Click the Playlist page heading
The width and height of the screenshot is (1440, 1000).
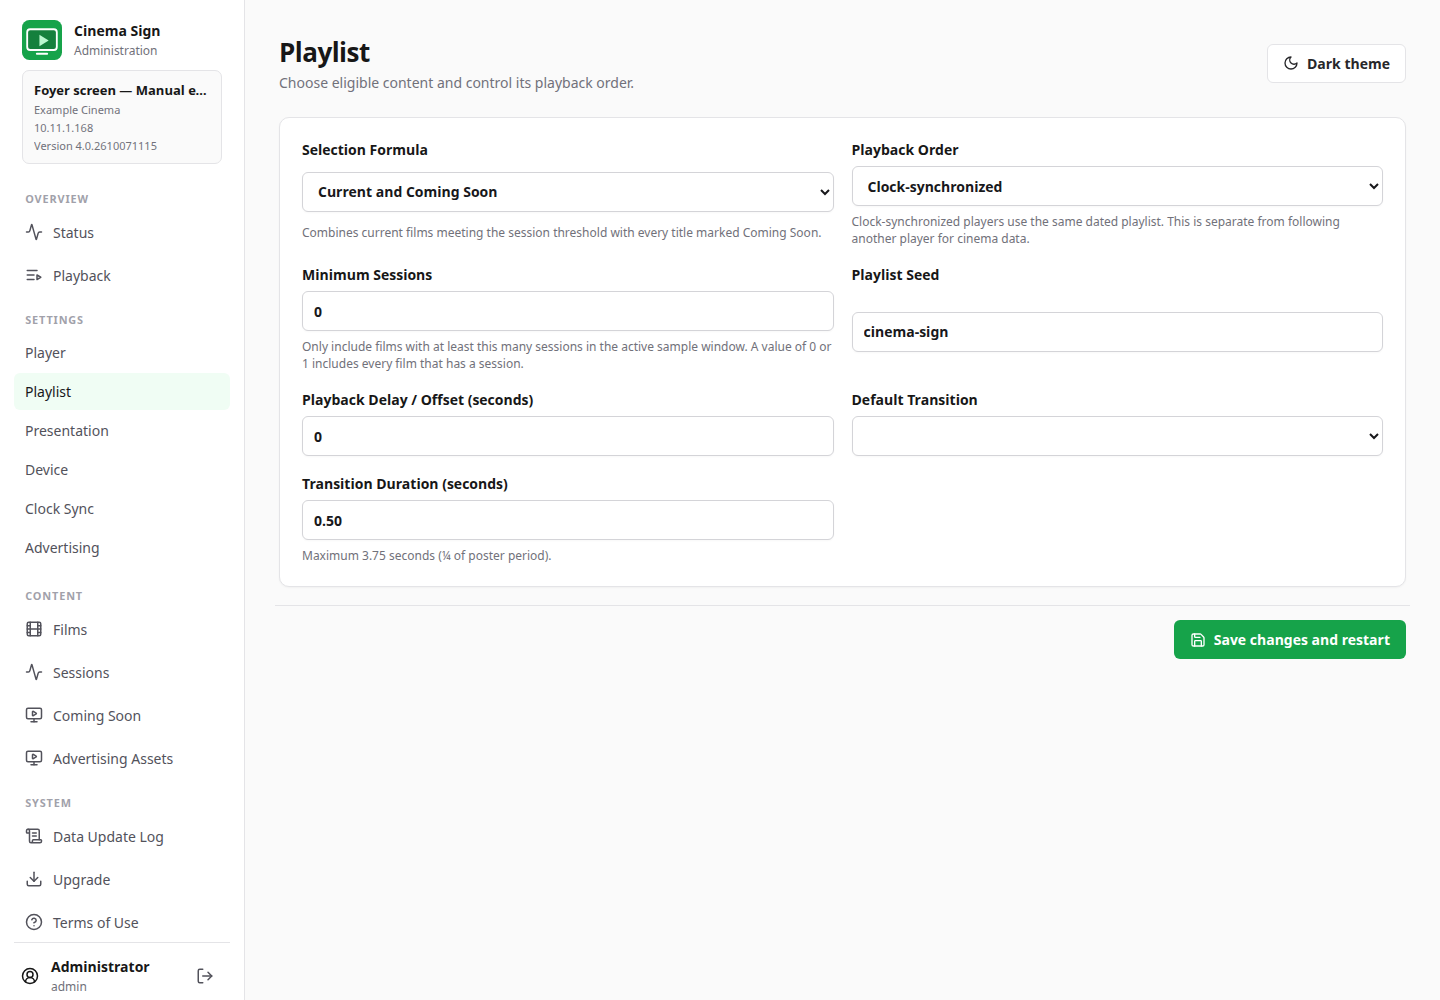(x=324, y=52)
